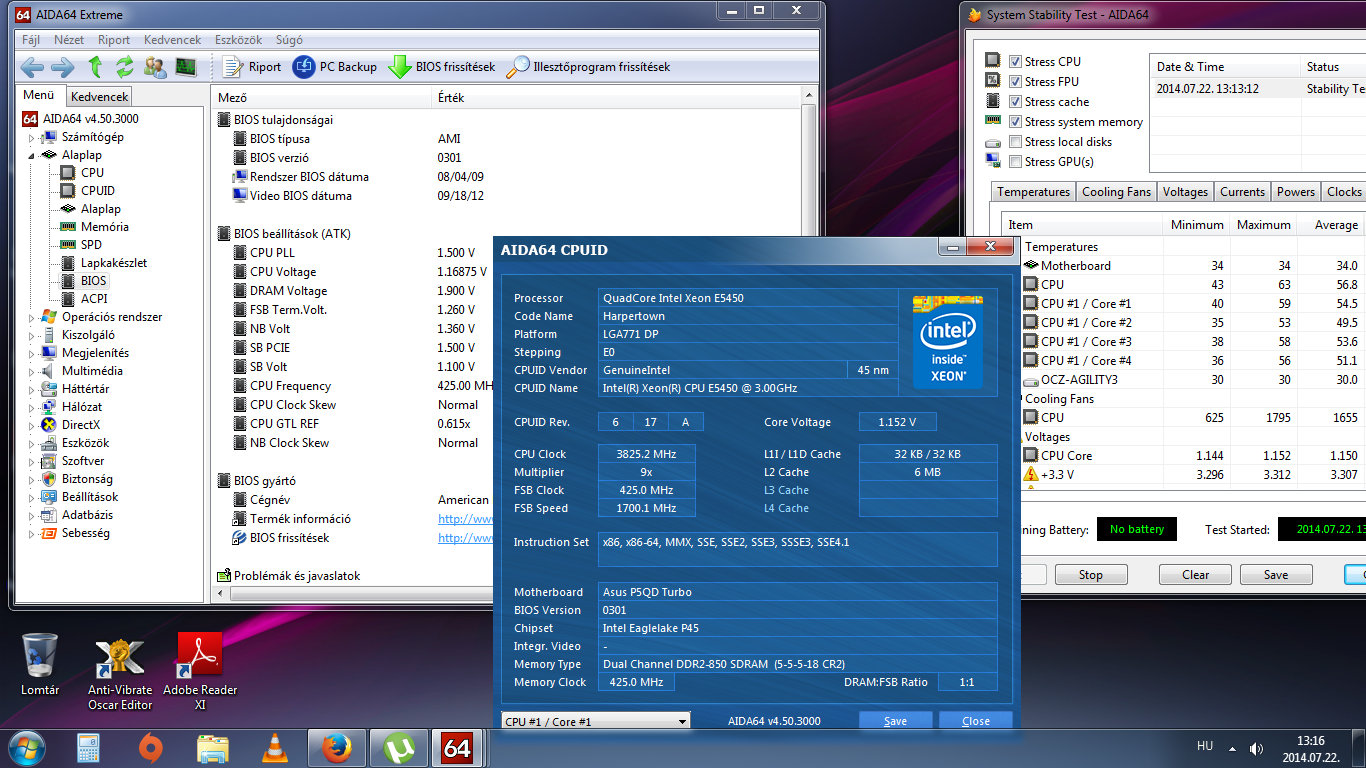Select CPUID tree item
Image resolution: width=1366 pixels, height=768 pixels.
pos(98,191)
